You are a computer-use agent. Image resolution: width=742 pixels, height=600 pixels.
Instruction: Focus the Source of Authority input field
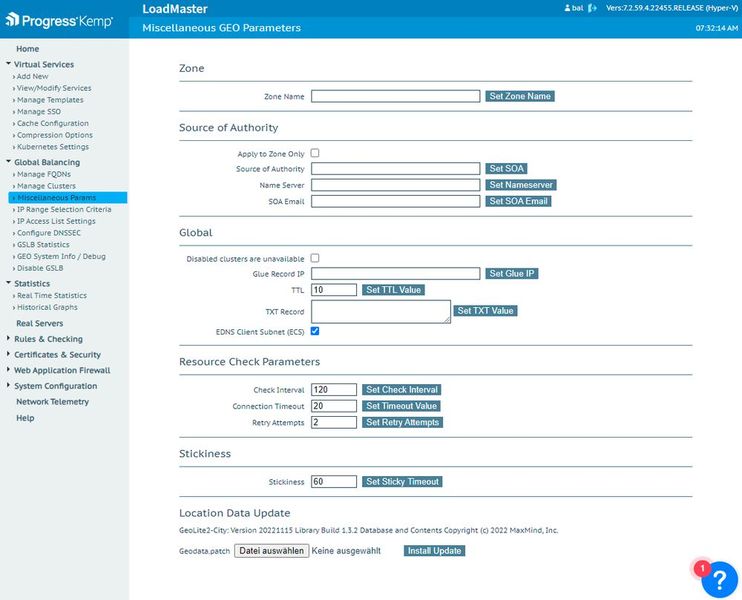click(395, 168)
